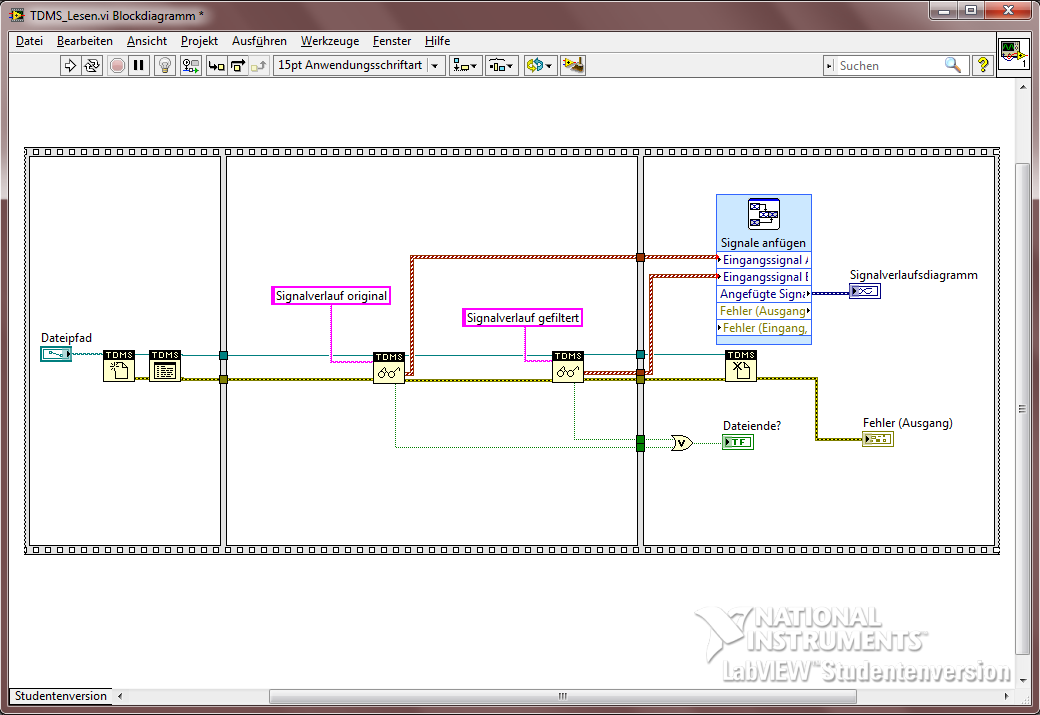Open the Reorder dropdown
1040x715 pixels.
coord(540,65)
